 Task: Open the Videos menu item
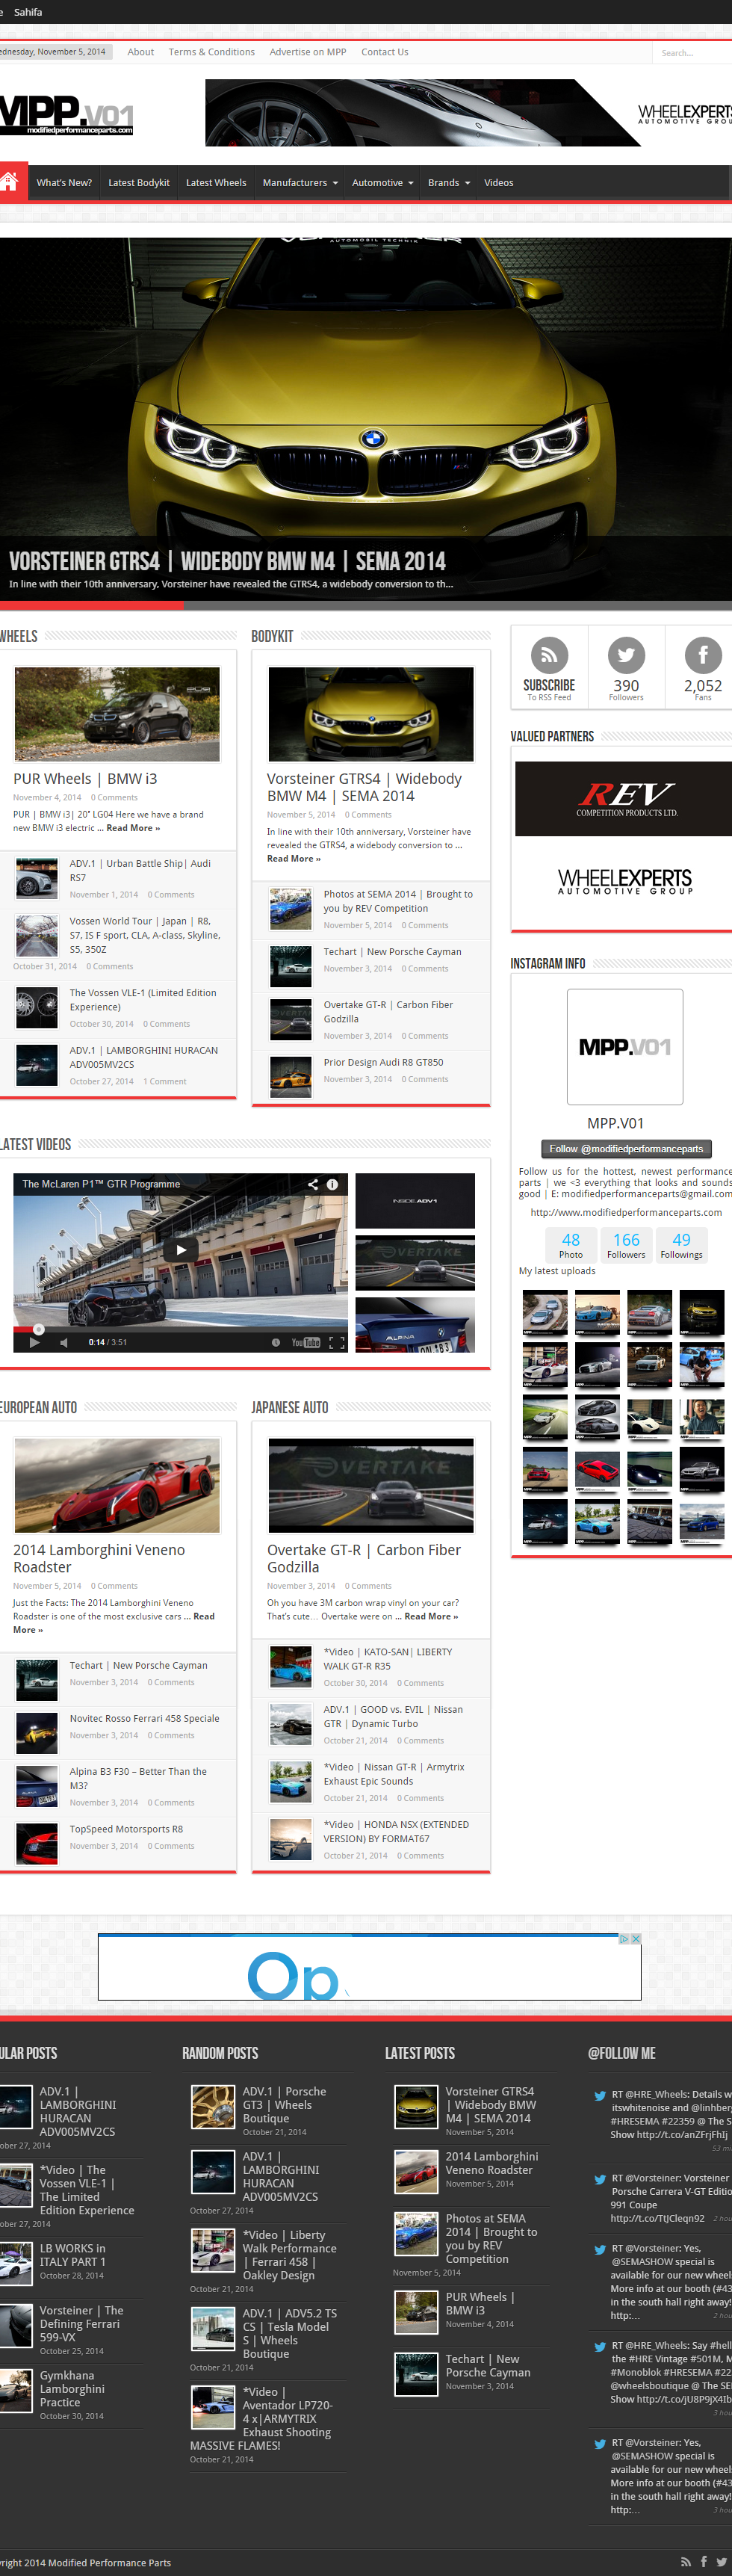pyautogui.click(x=499, y=182)
